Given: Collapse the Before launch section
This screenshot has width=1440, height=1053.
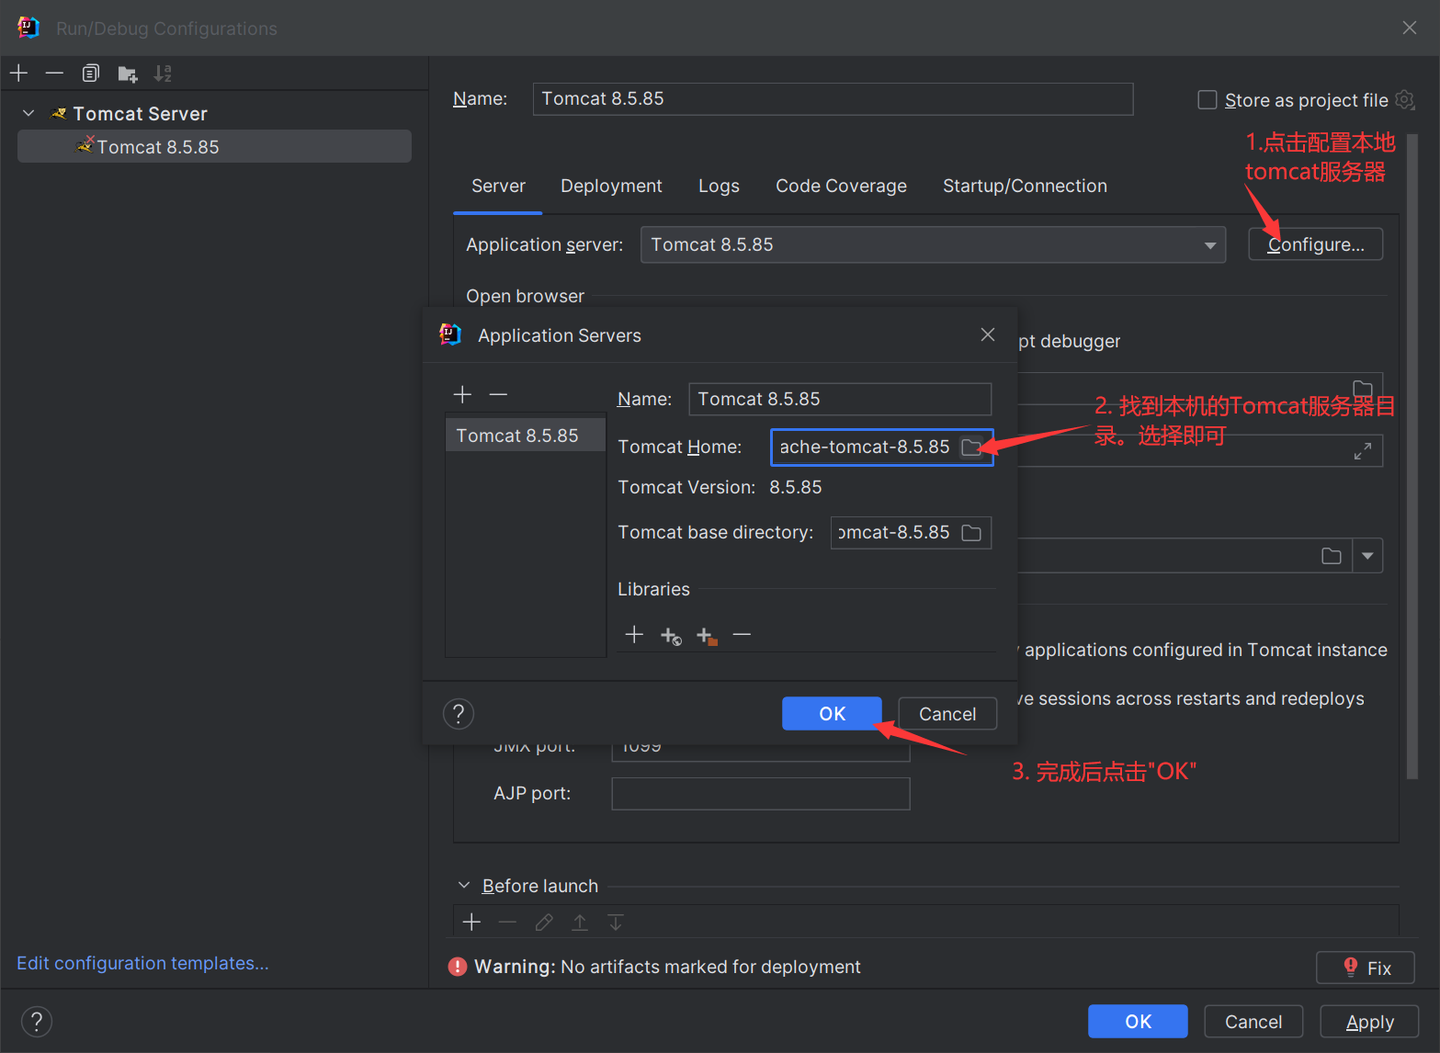Looking at the screenshot, I should click(x=464, y=886).
